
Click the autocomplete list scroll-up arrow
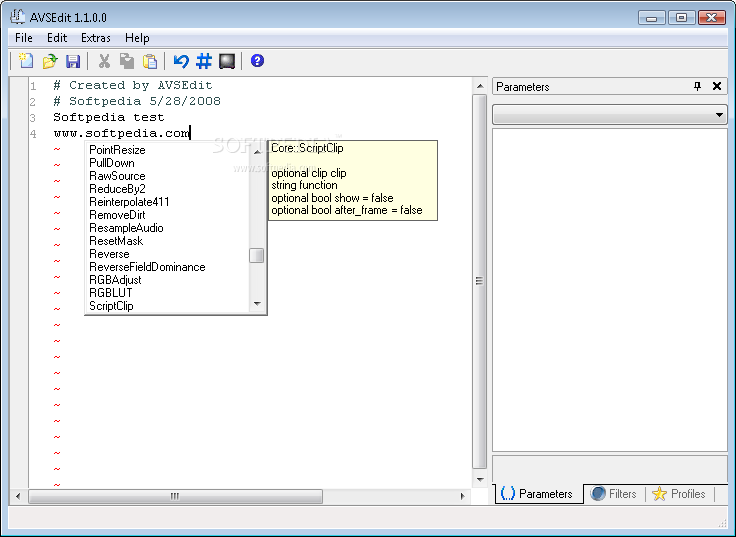pyautogui.click(x=257, y=152)
